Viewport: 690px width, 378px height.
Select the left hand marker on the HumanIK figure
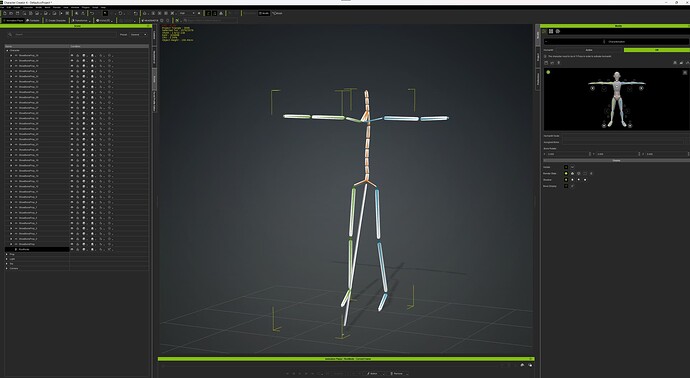click(x=641, y=88)
